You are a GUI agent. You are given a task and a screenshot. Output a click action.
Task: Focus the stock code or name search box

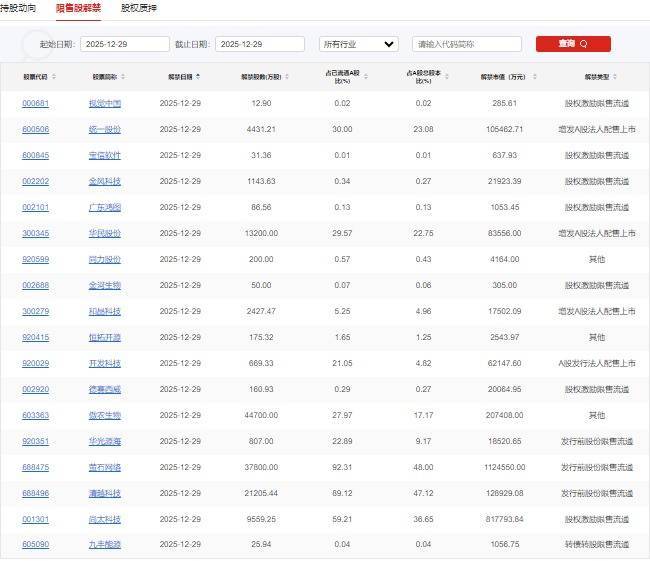(466, 44)
